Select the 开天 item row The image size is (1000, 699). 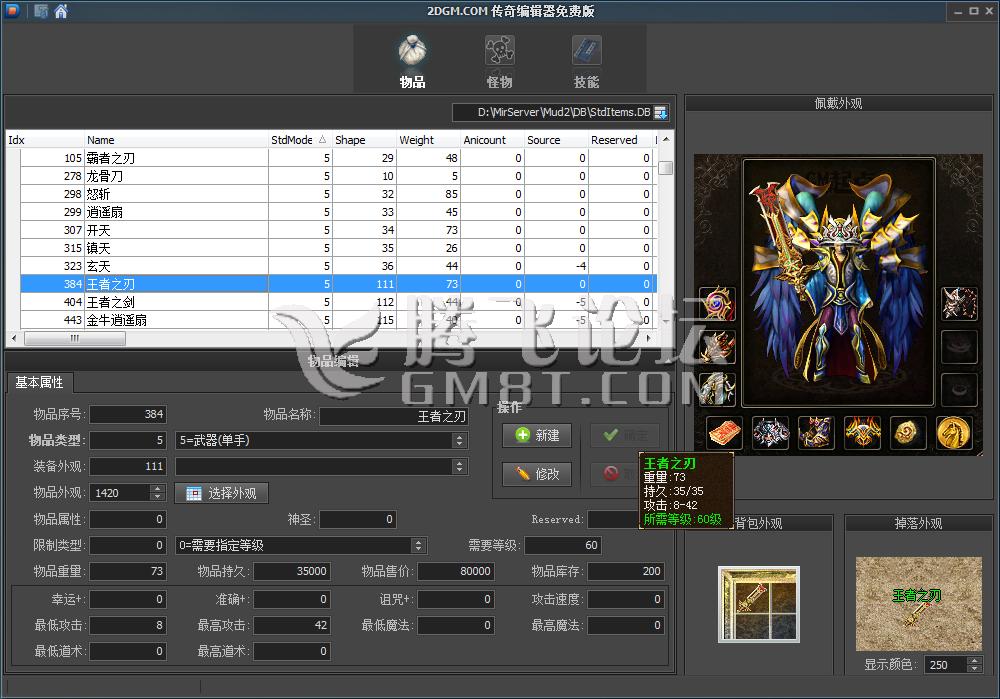coord(338,230)
